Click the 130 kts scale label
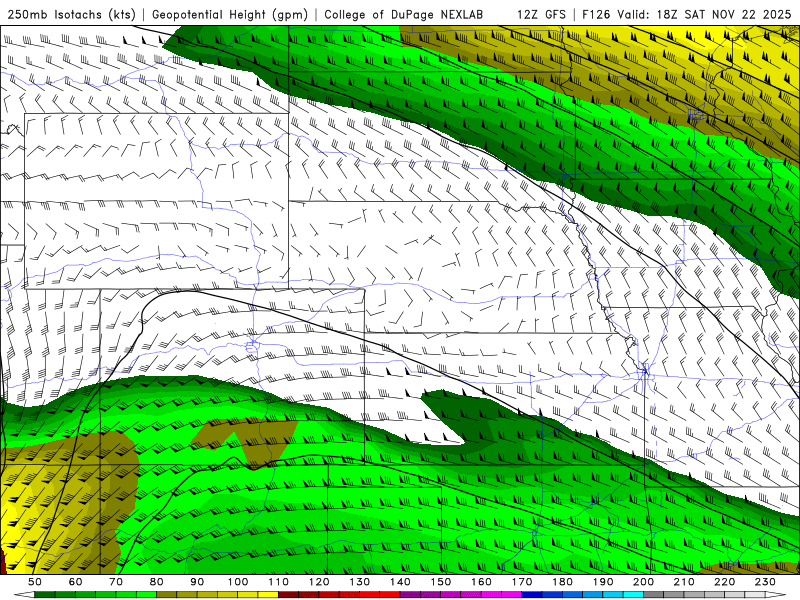 [360, 582]
